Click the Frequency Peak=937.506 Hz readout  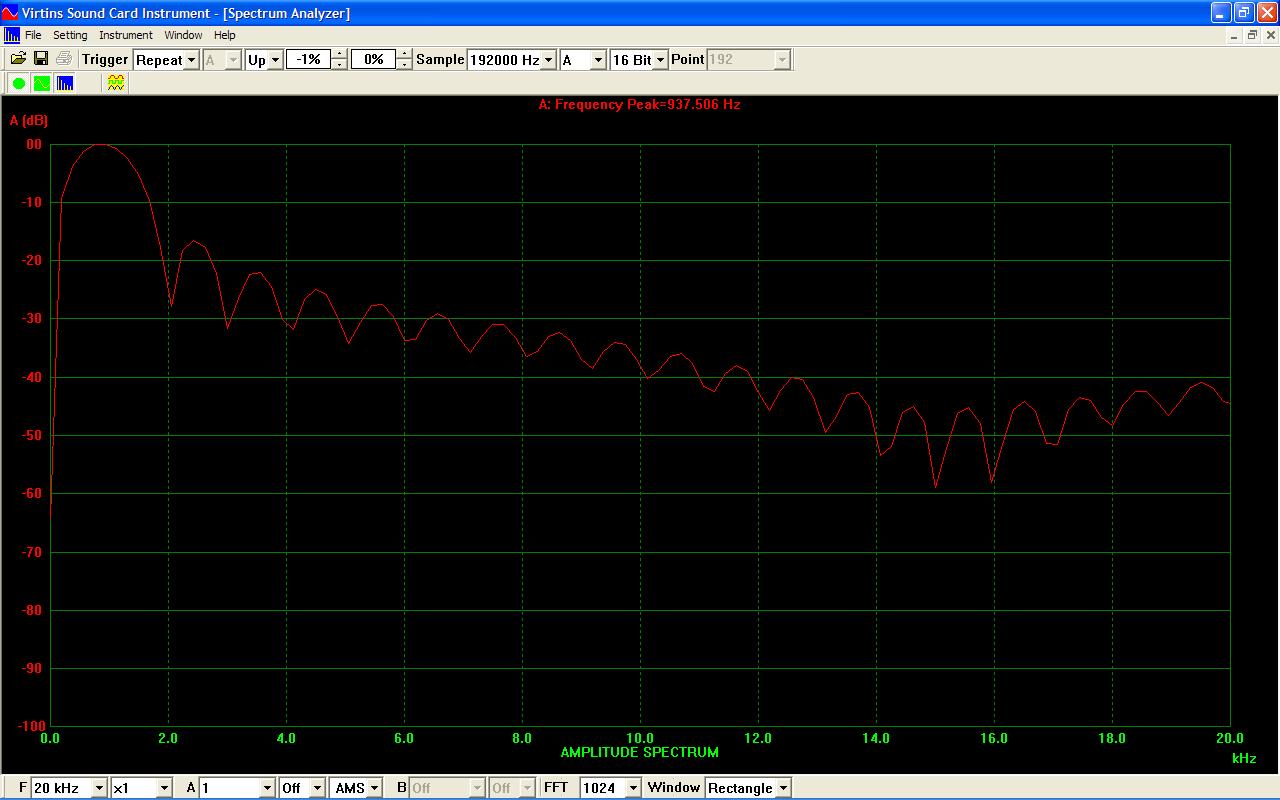(639, 104)
